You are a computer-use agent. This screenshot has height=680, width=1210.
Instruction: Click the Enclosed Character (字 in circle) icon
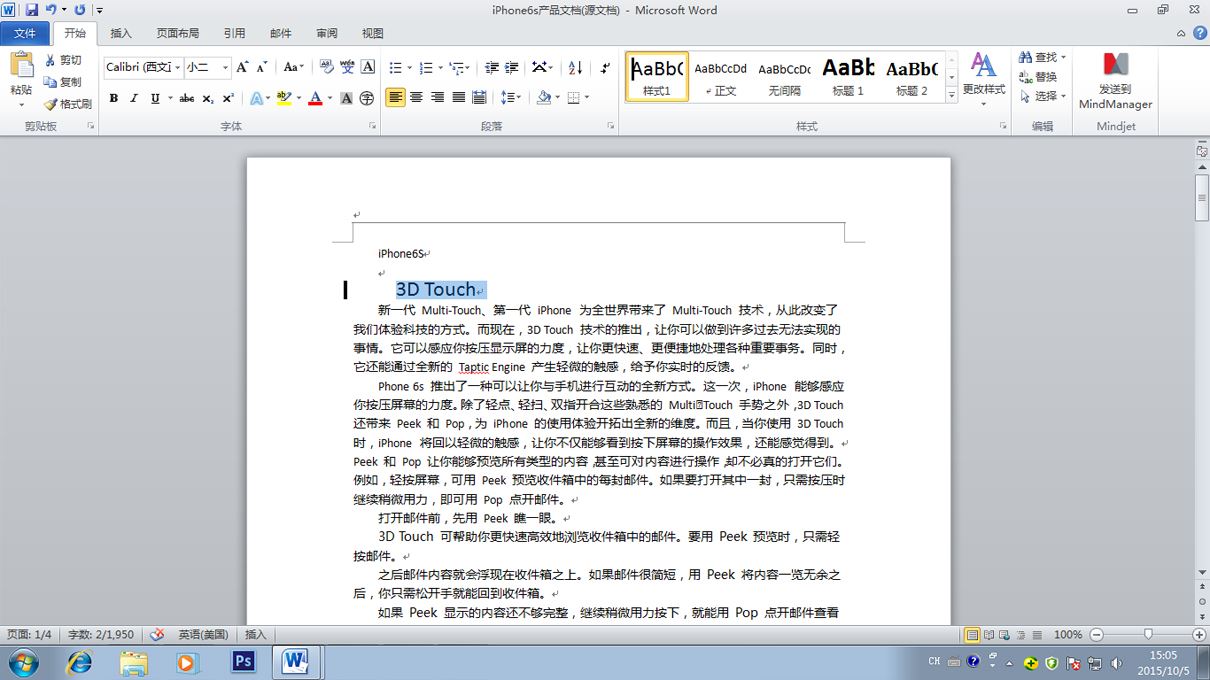[x=367, y=98]
